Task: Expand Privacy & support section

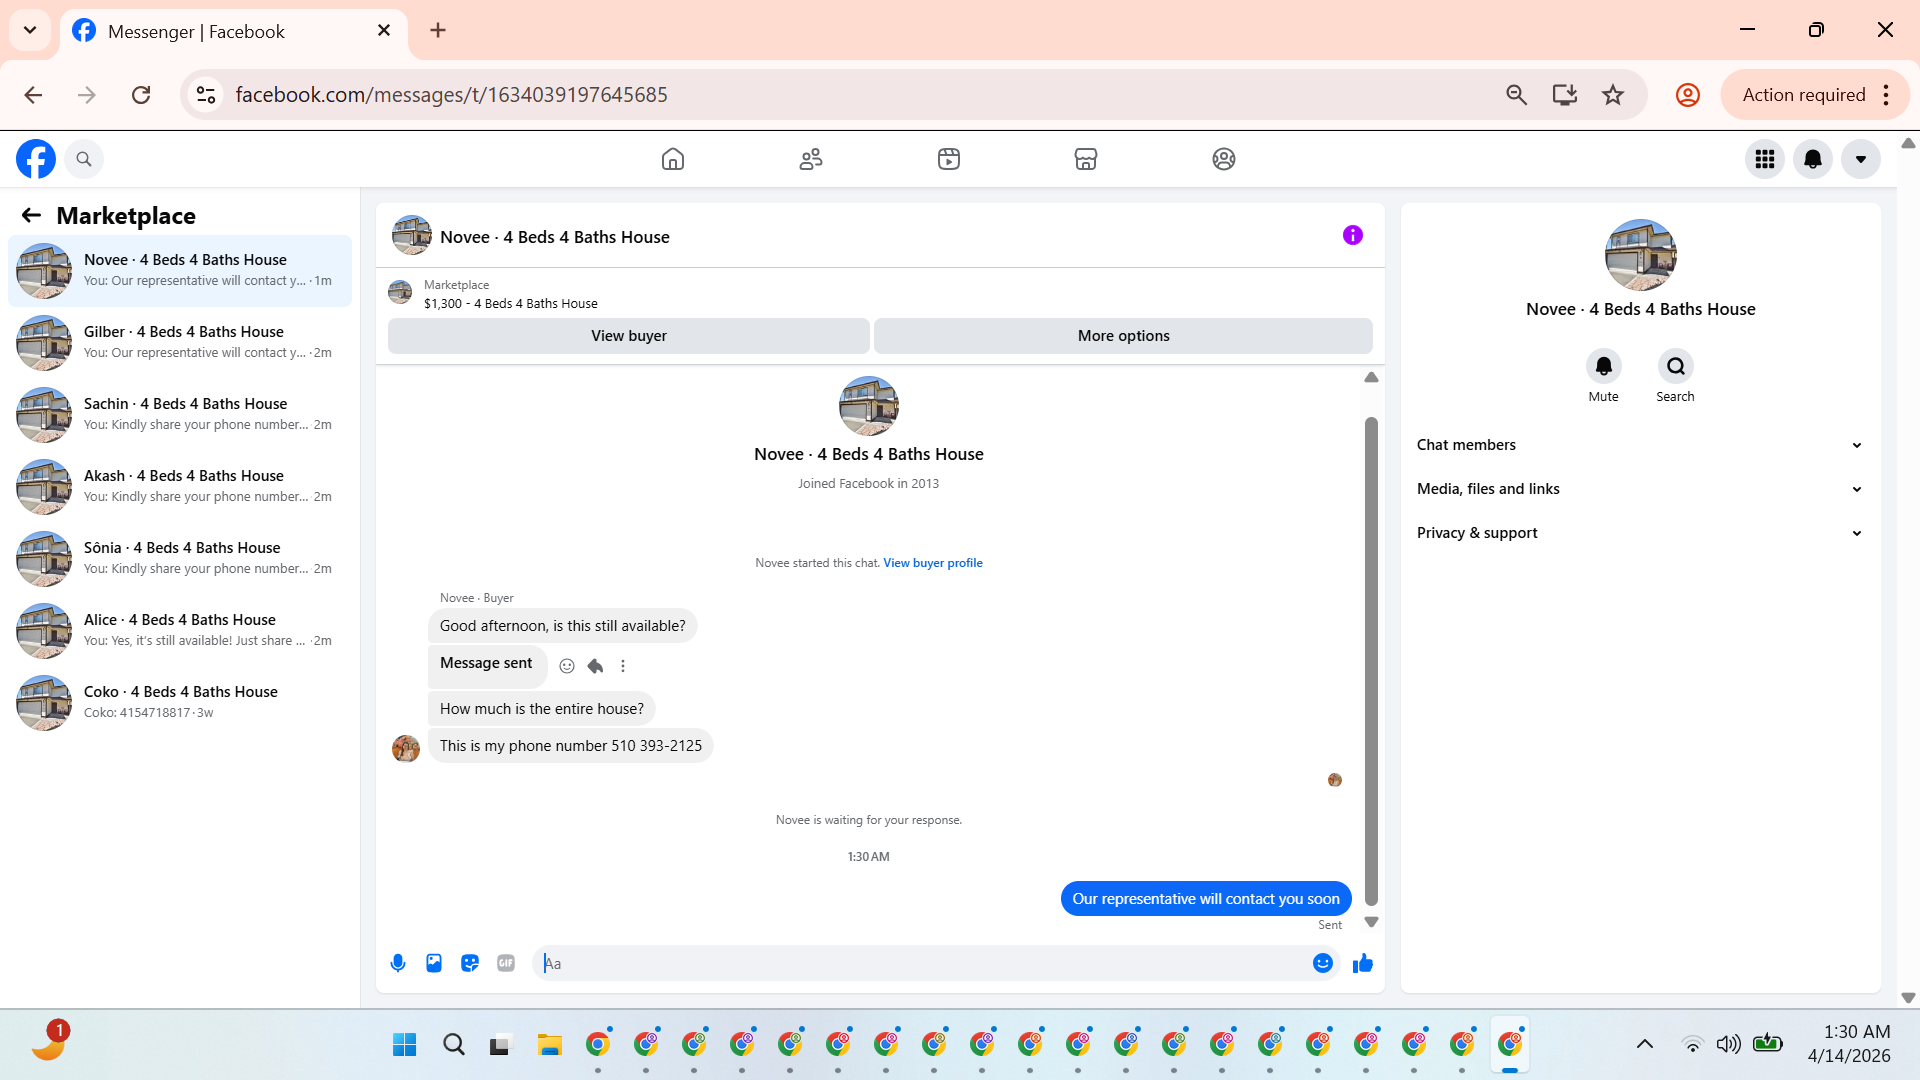Action: (1640, 533)
